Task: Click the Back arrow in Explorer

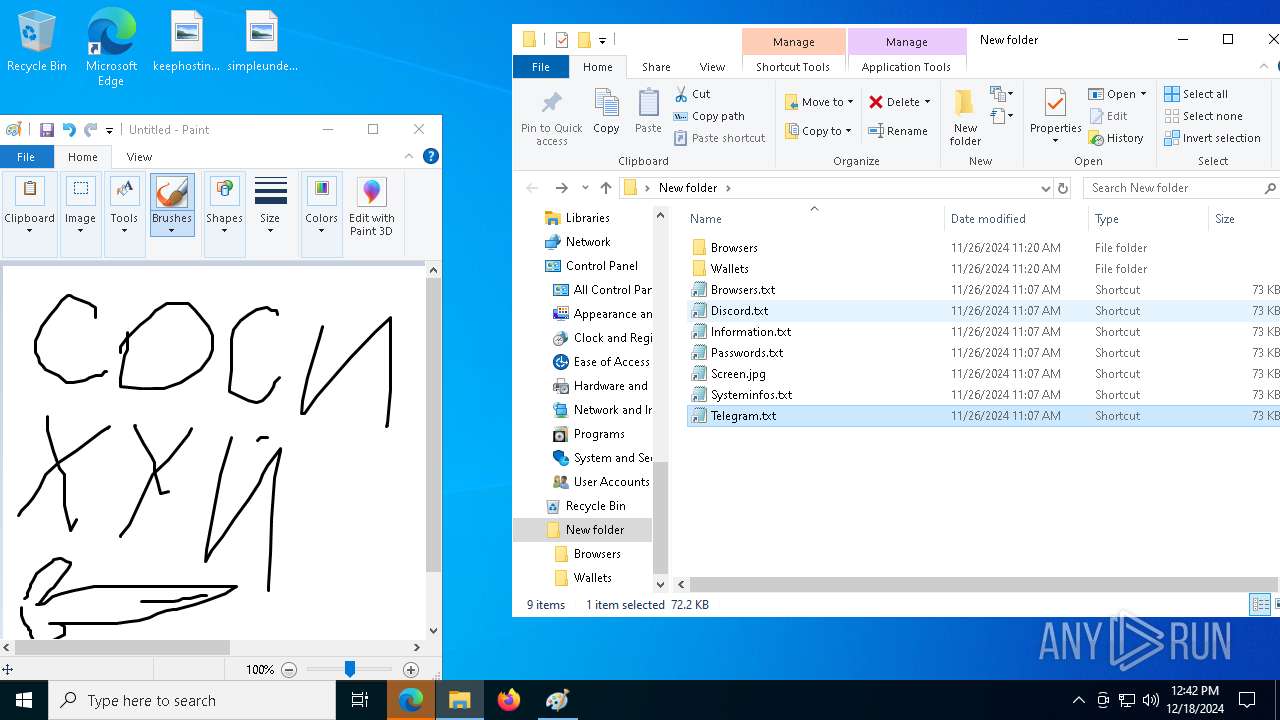Action: coord(532,188)
